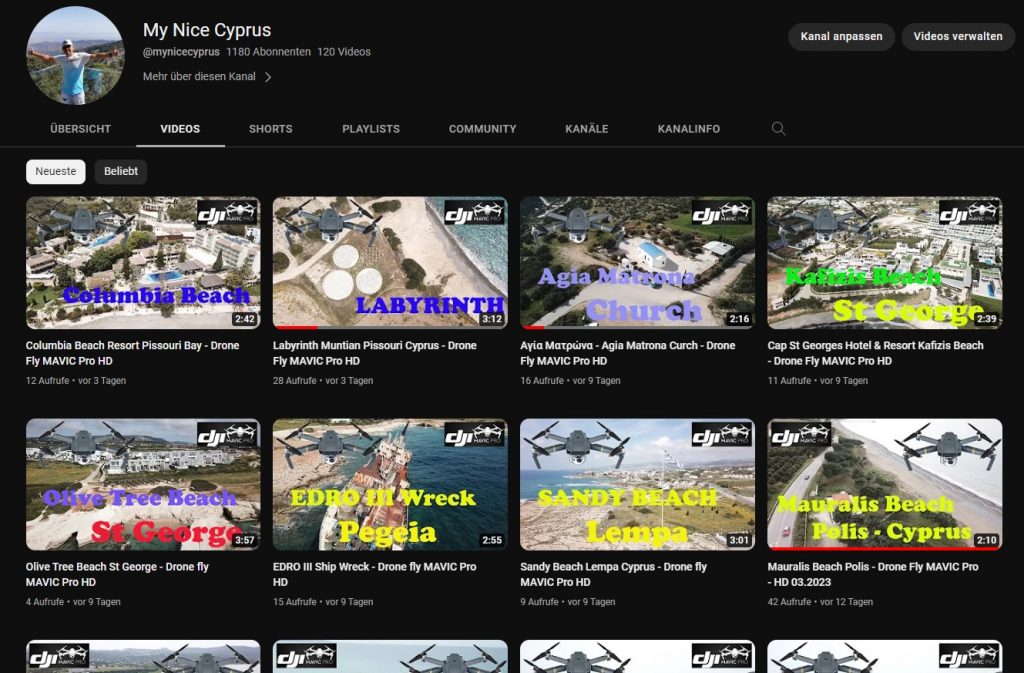
Task: Click '4 Aufrufe • vor 9 Tagen' text
Action: (x=73, y=602)
